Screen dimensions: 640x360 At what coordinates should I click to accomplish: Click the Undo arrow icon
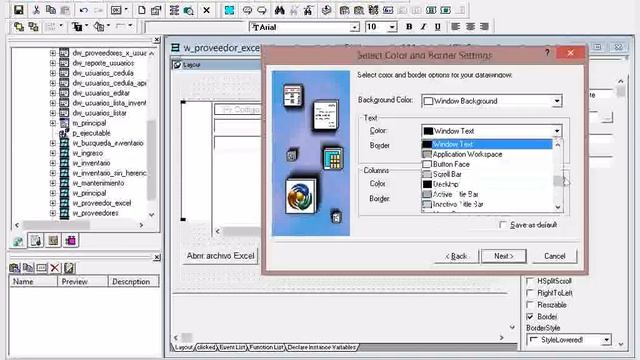tap(84, 10)
